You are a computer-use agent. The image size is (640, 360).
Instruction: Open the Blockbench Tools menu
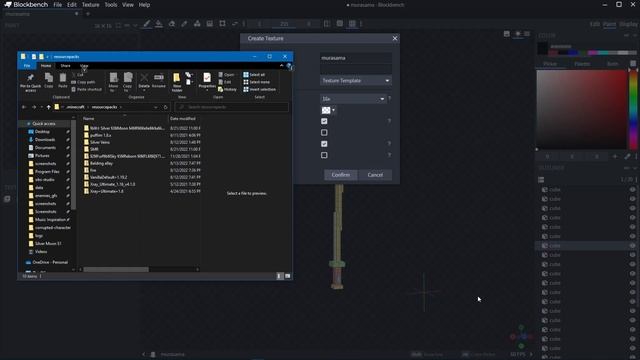[111, 5]
